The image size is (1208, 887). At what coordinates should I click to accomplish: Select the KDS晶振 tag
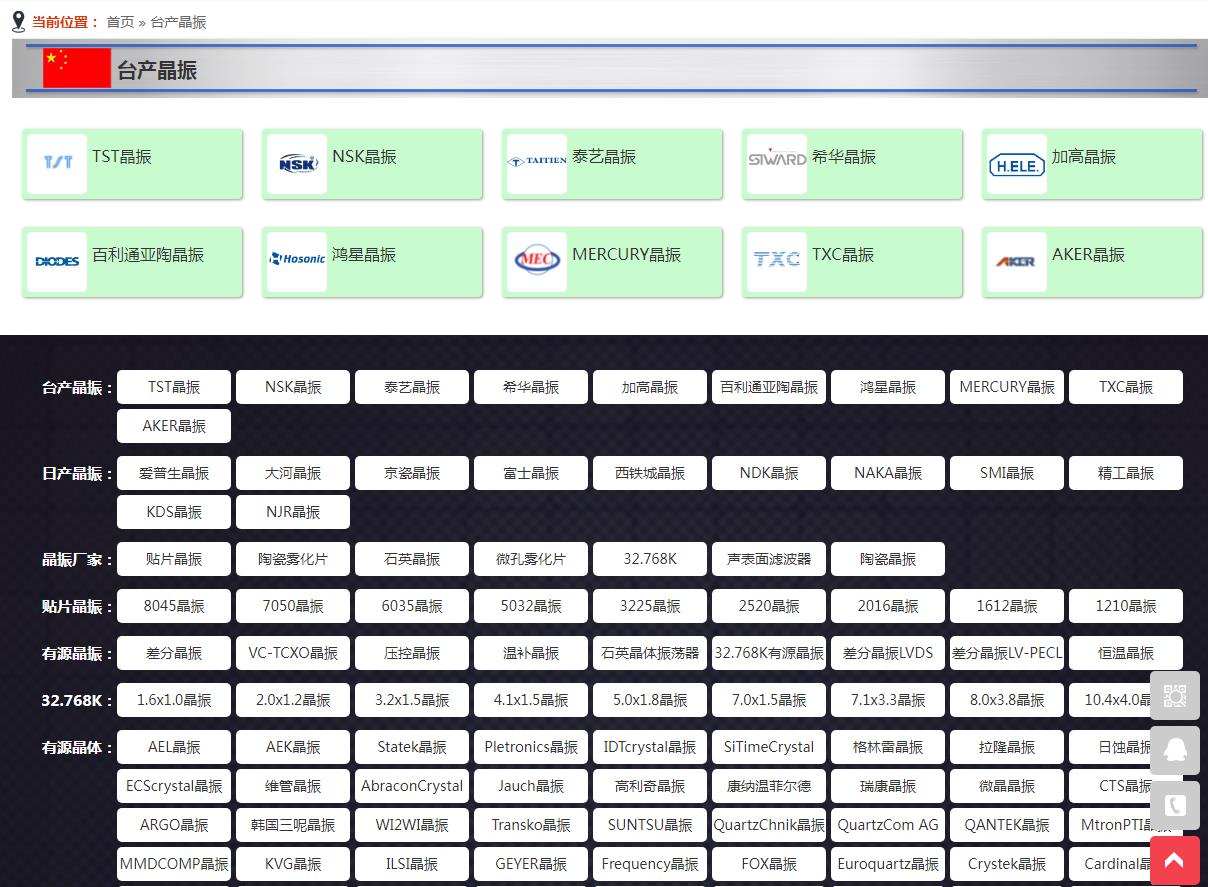[174, 512]
